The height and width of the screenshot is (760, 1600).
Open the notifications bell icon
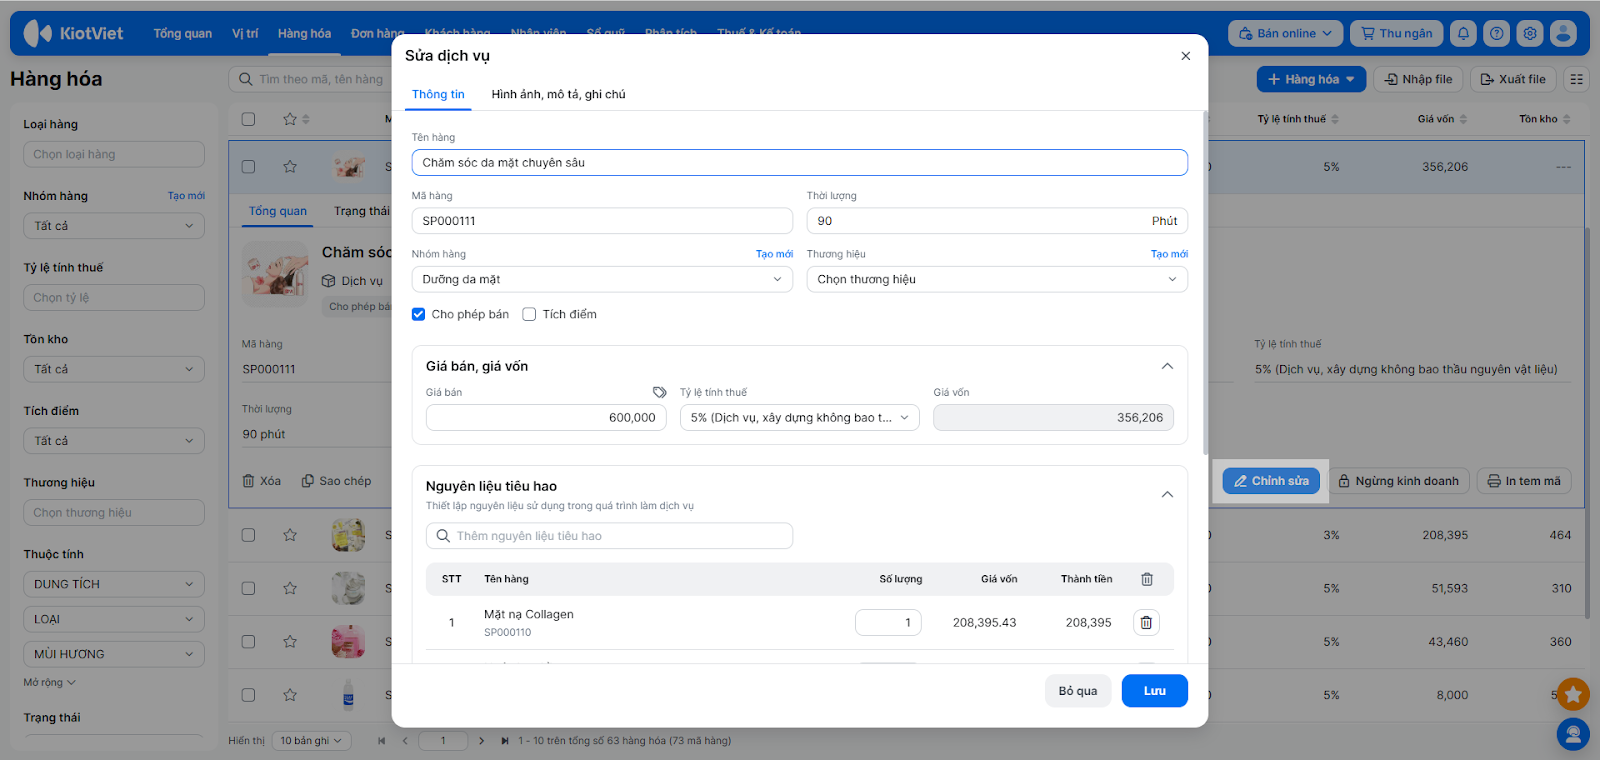pos(1463,33)
